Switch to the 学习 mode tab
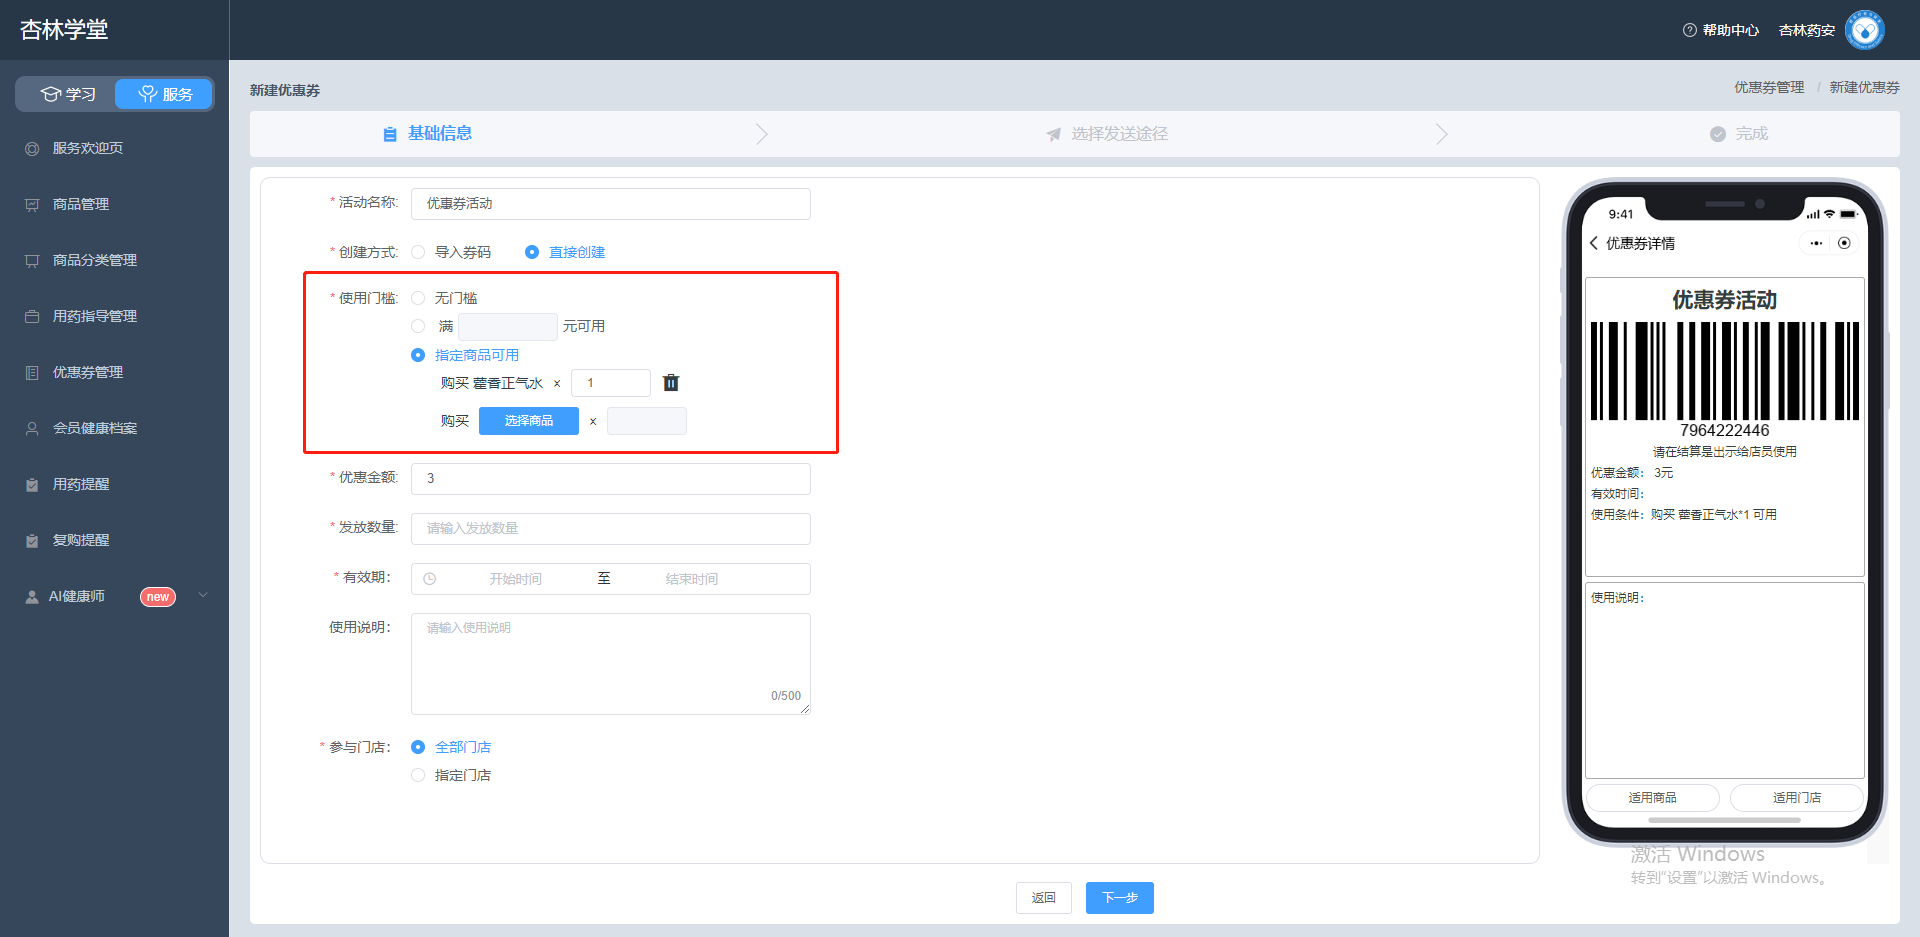Viewport: 1920px width, 937px height. [67, 94]
